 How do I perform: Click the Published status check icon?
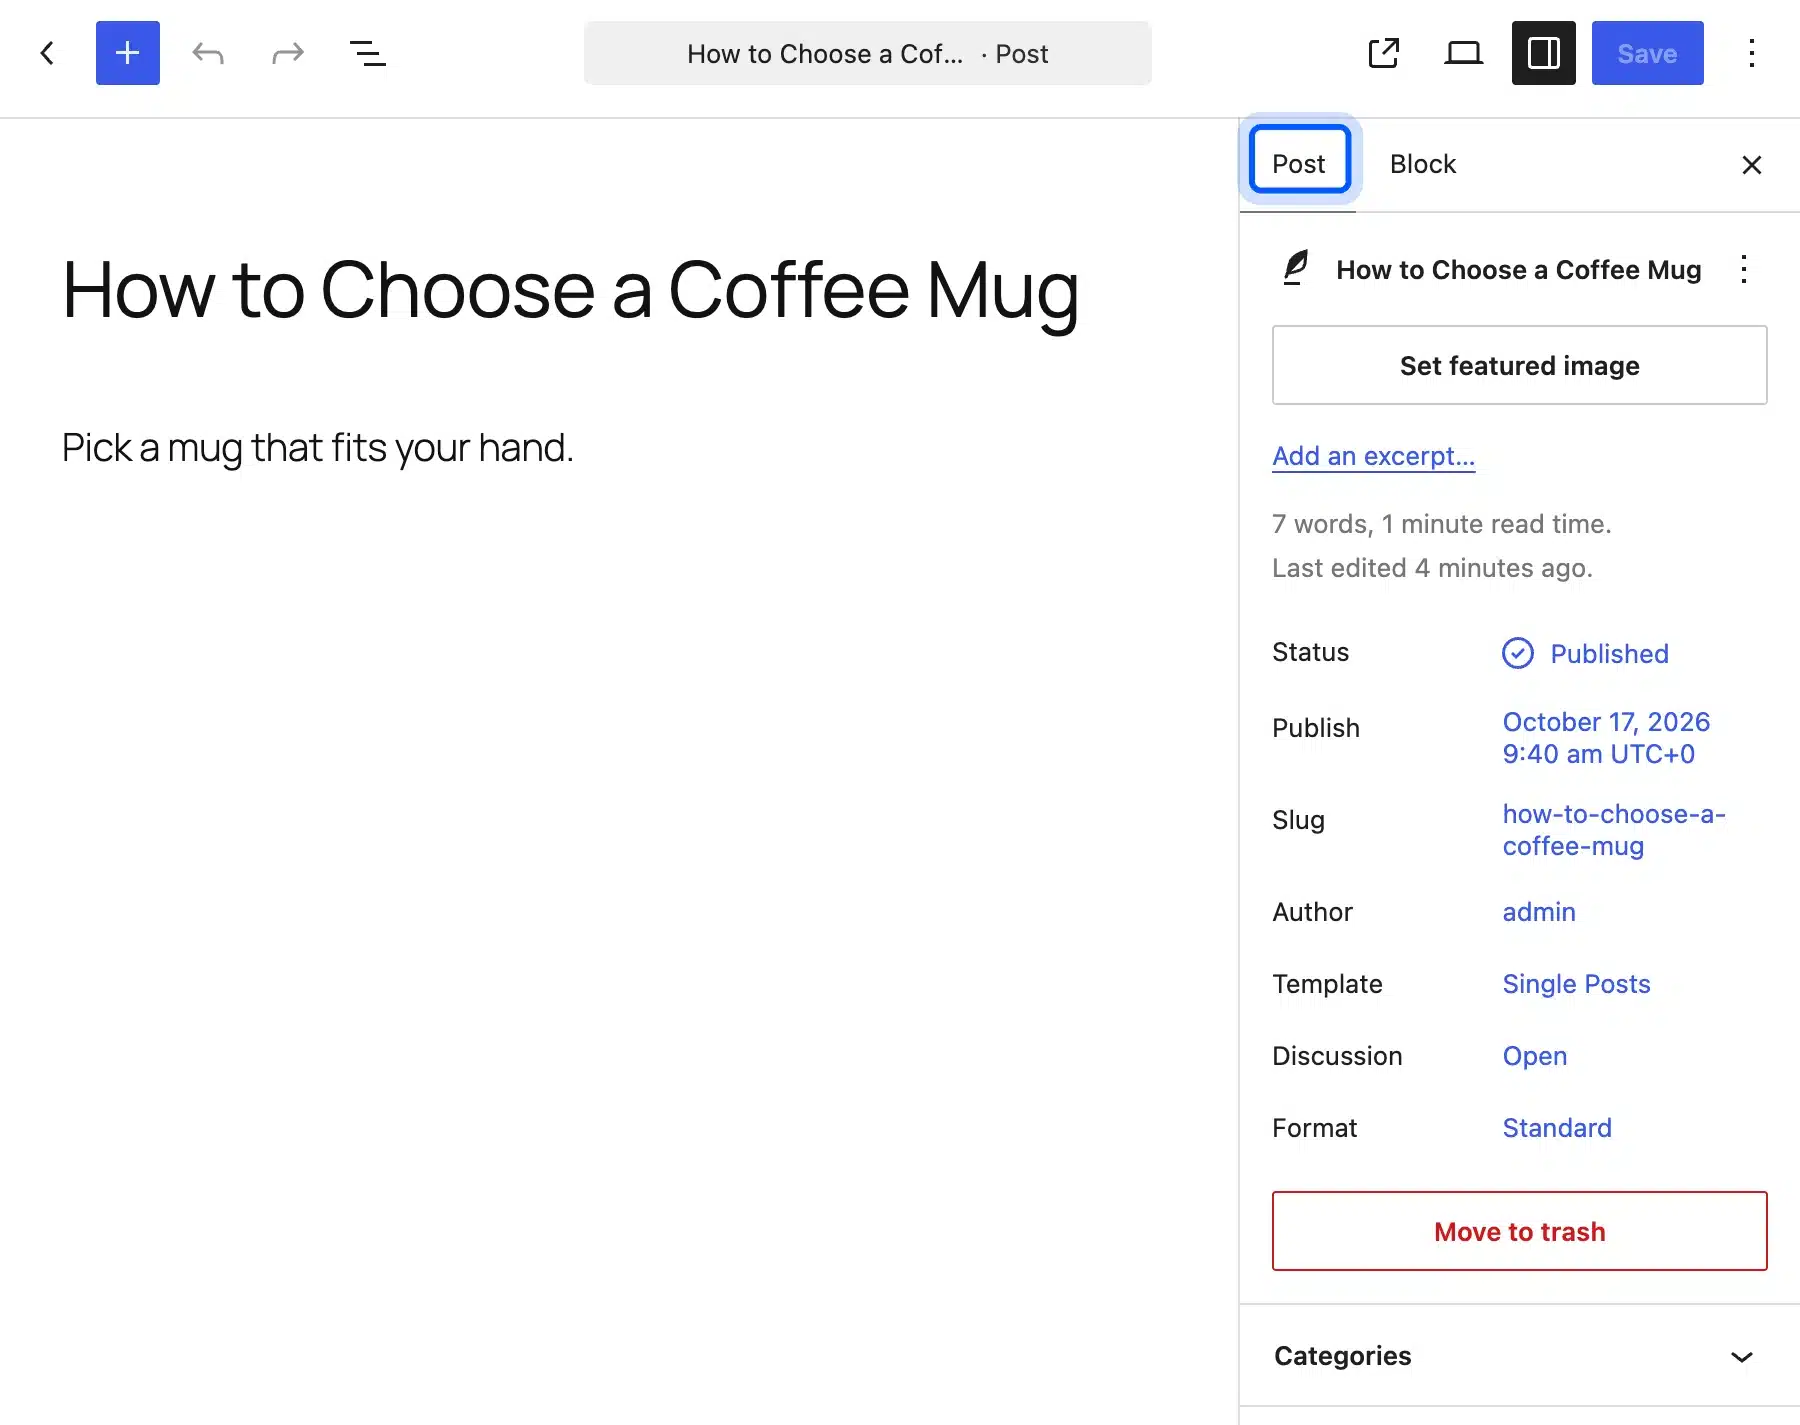[x=1518, y=653]
